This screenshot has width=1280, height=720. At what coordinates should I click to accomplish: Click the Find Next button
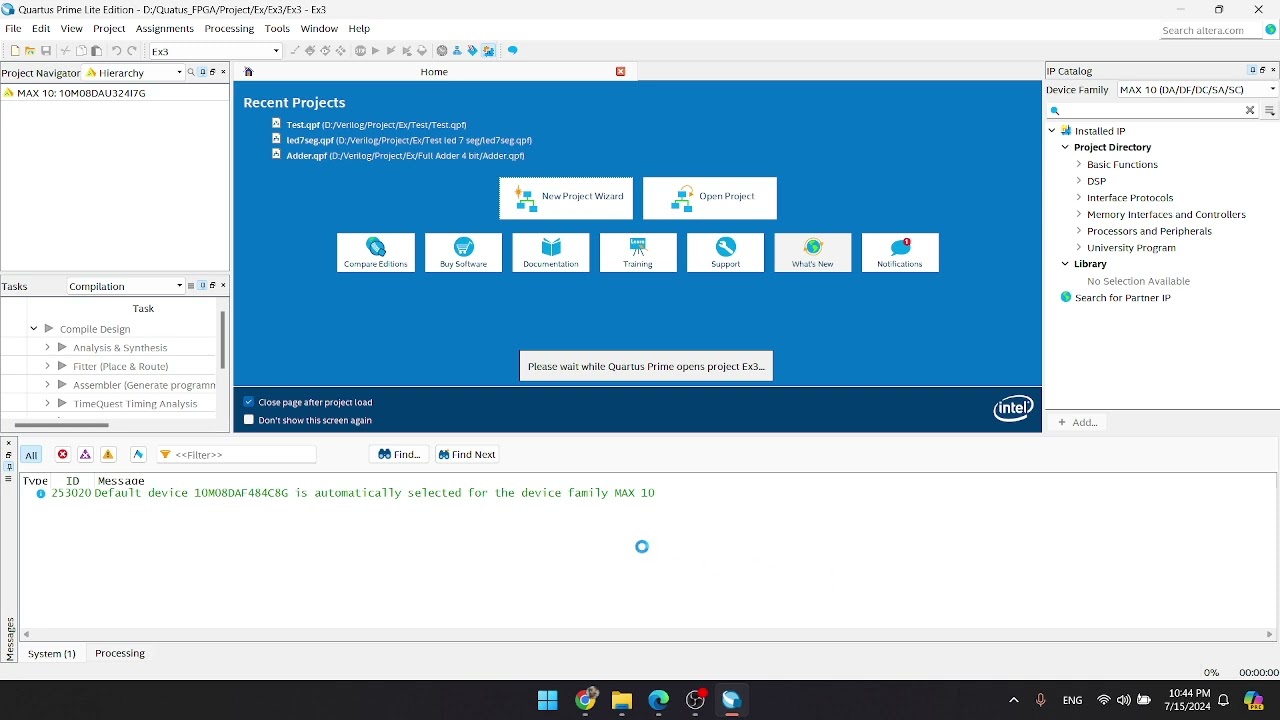467,454
